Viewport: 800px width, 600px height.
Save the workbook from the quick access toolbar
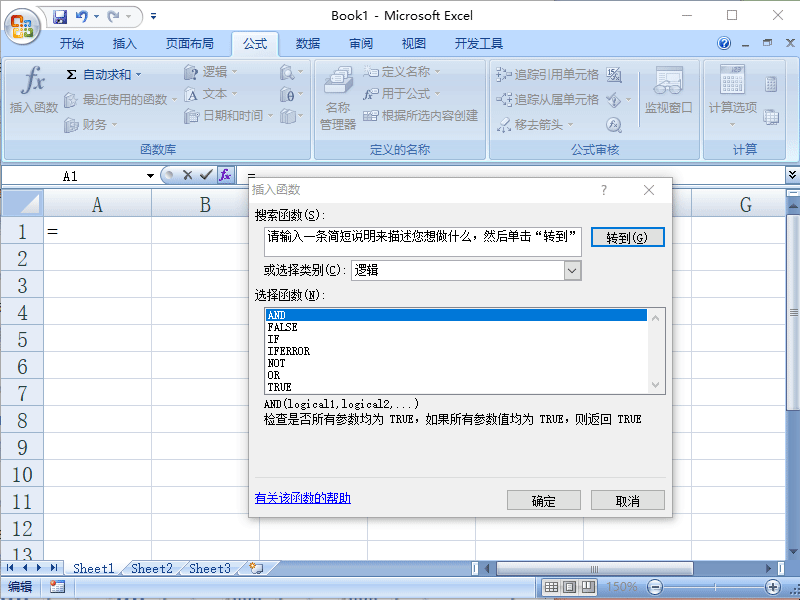tap(60, 17)
